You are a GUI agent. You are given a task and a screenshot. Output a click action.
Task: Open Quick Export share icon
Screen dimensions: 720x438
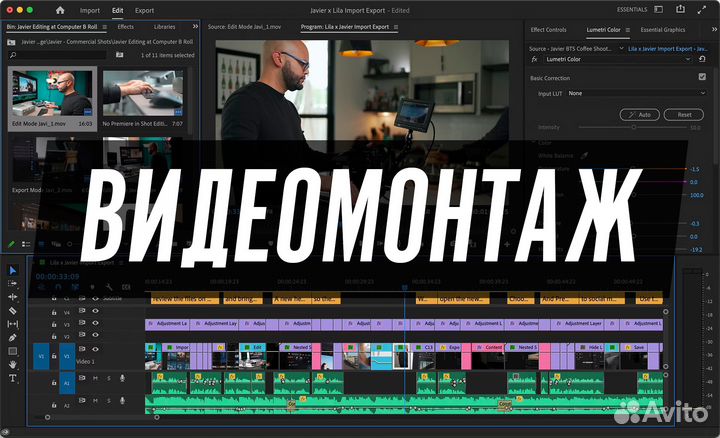coord(681,9)
